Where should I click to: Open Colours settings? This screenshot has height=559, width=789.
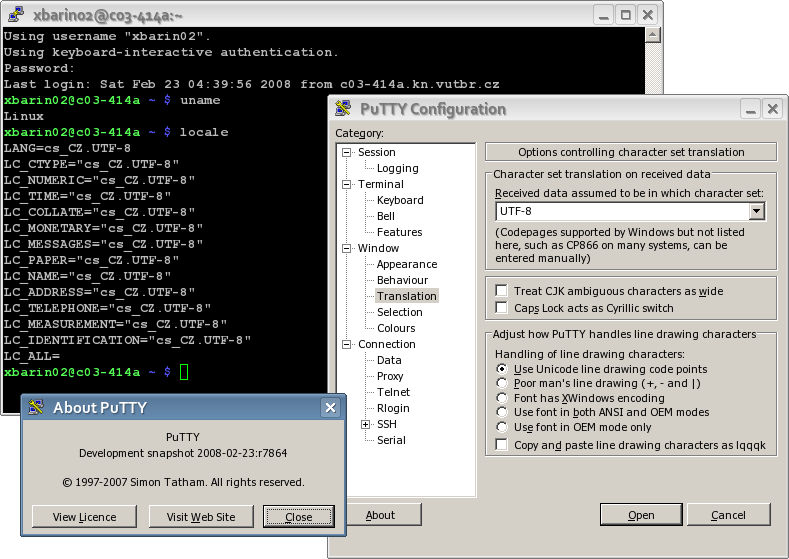pyautogui.click(x=396, y=328)
